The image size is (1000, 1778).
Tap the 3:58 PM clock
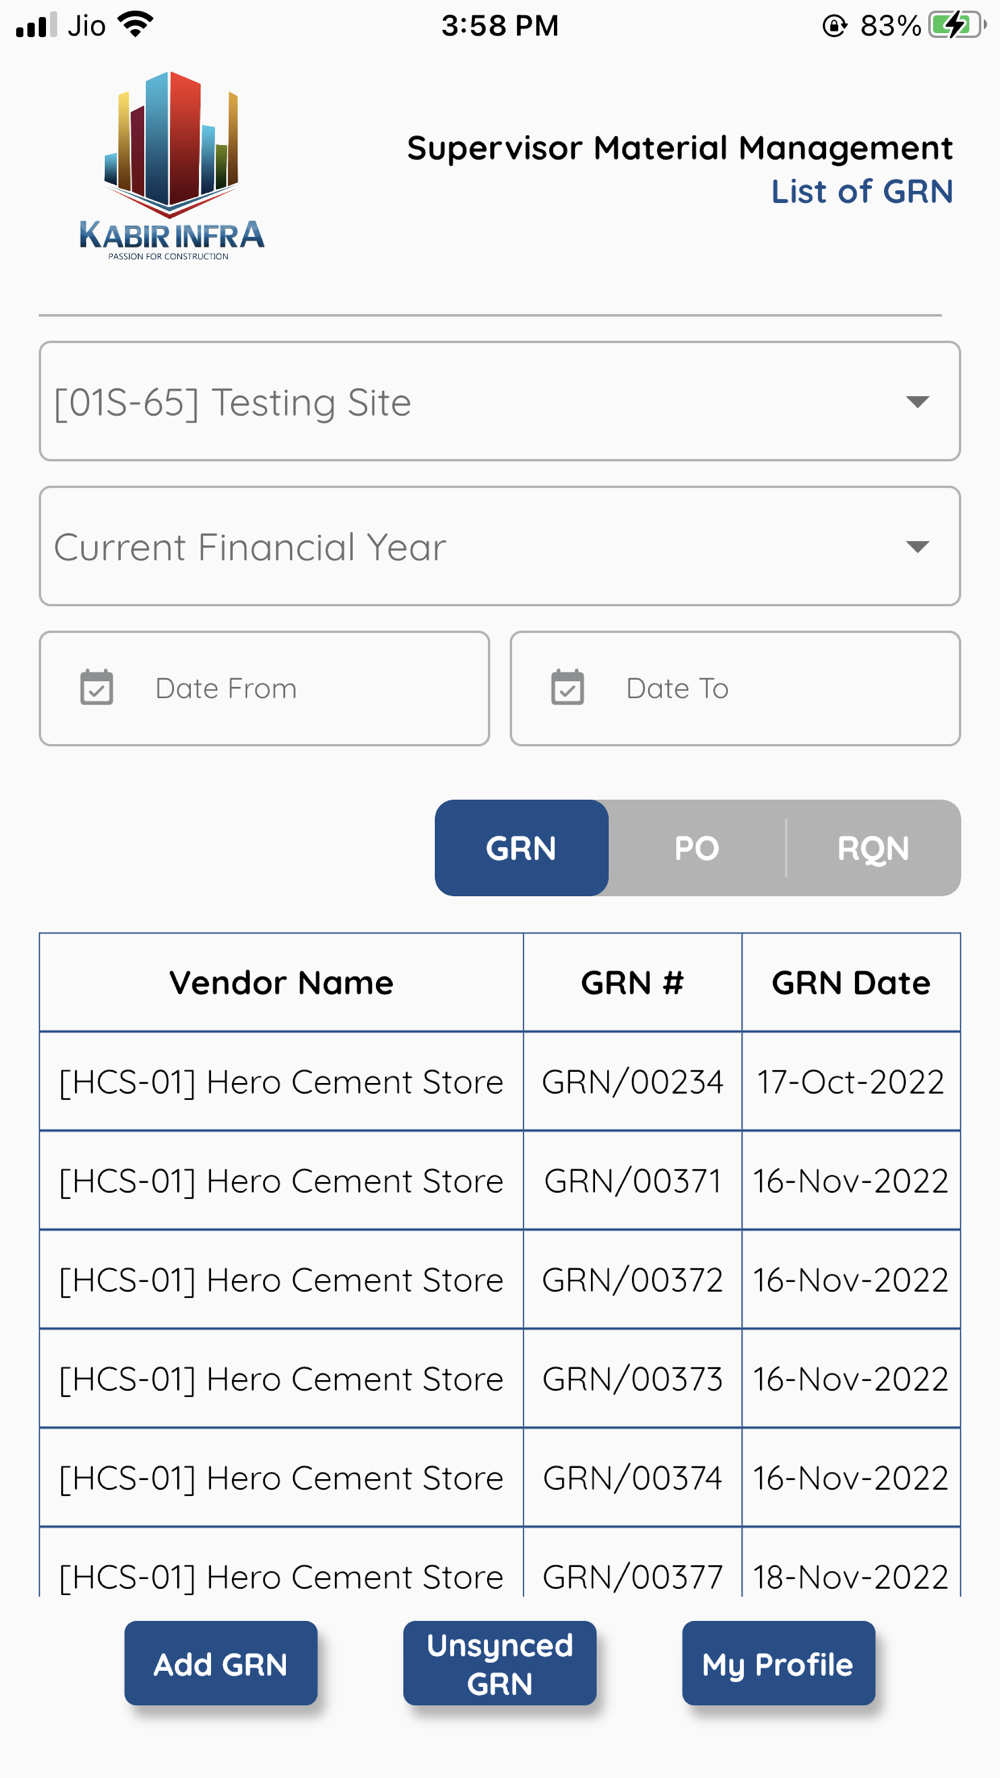[500, 25]
